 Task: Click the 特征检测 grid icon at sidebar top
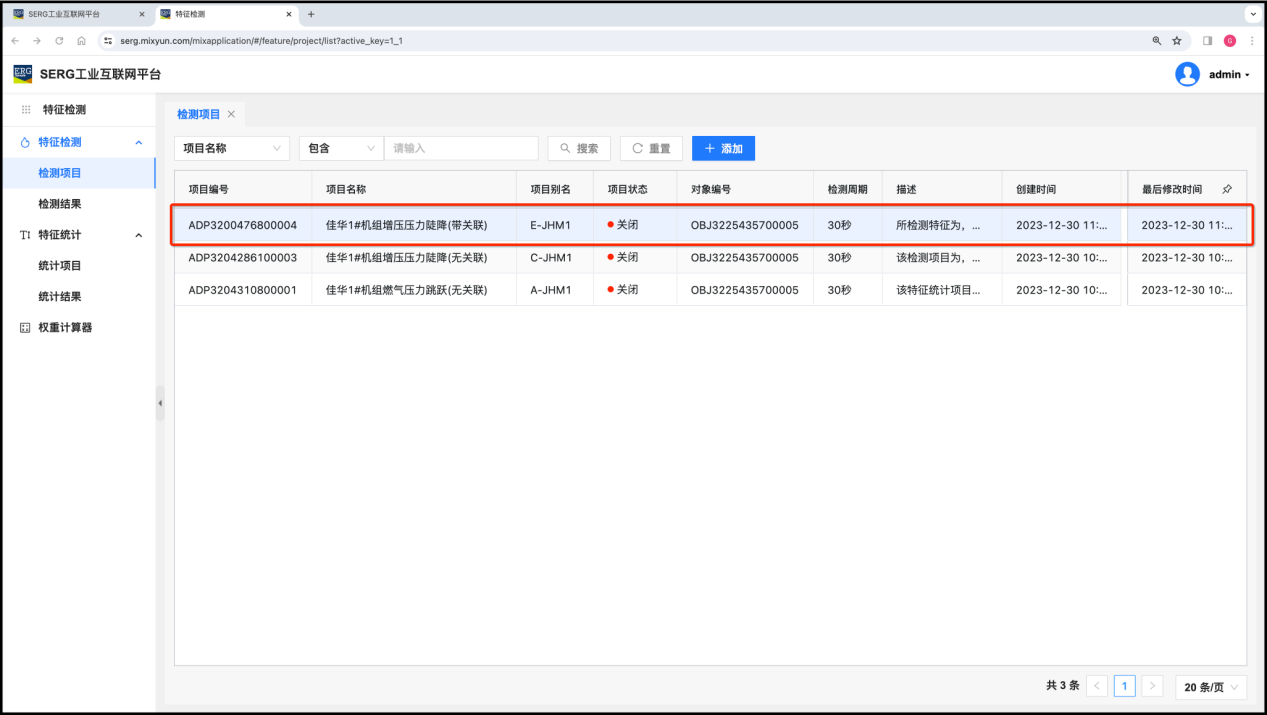pyautogui.click(x=26, y=110)
